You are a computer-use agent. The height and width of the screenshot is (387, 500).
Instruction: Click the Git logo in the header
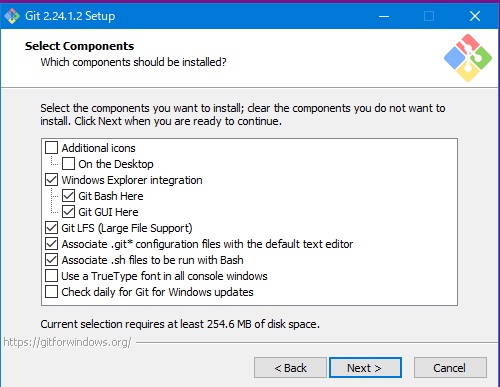(x=468, y=58)
